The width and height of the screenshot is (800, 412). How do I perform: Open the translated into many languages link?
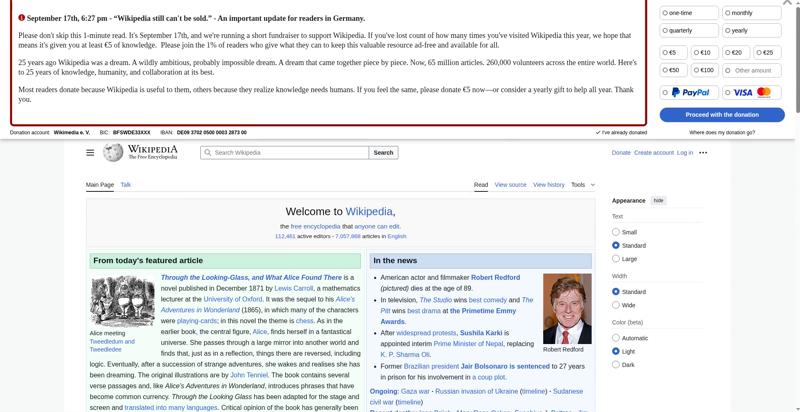click(x=171, y=407)
